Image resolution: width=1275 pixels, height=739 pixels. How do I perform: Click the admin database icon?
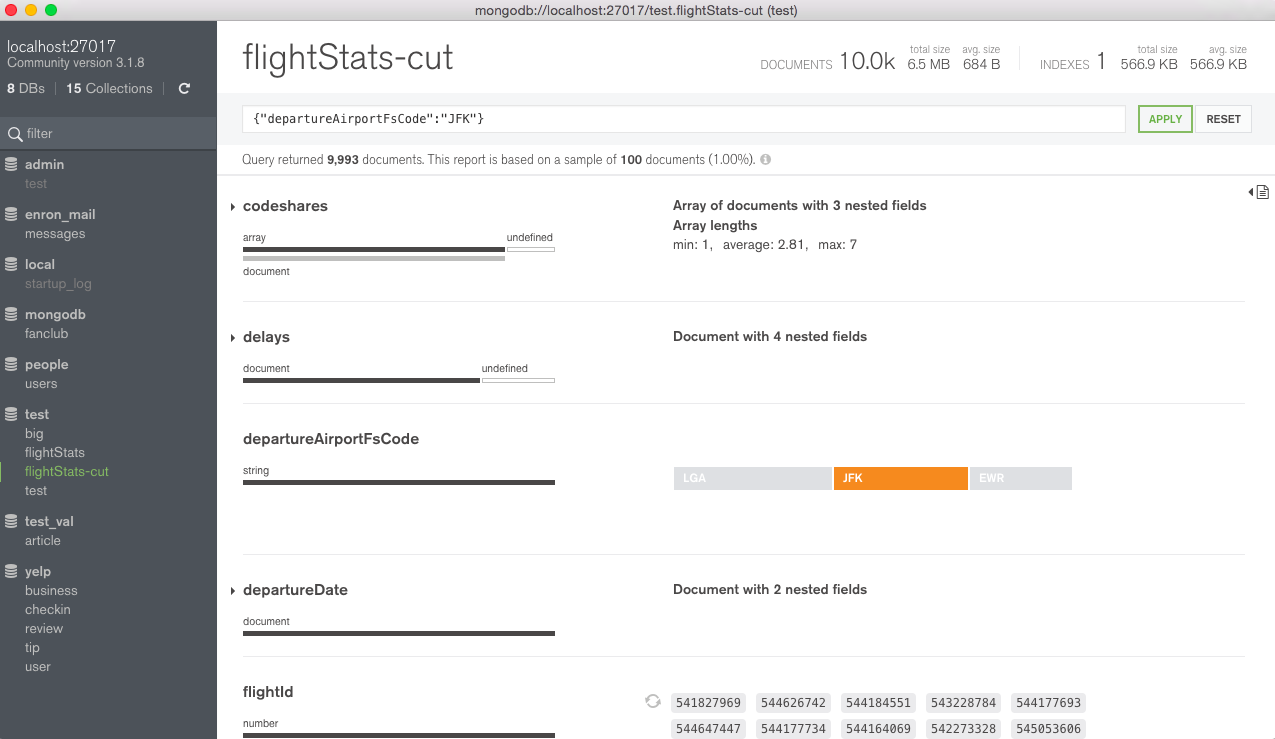point(12,164)
